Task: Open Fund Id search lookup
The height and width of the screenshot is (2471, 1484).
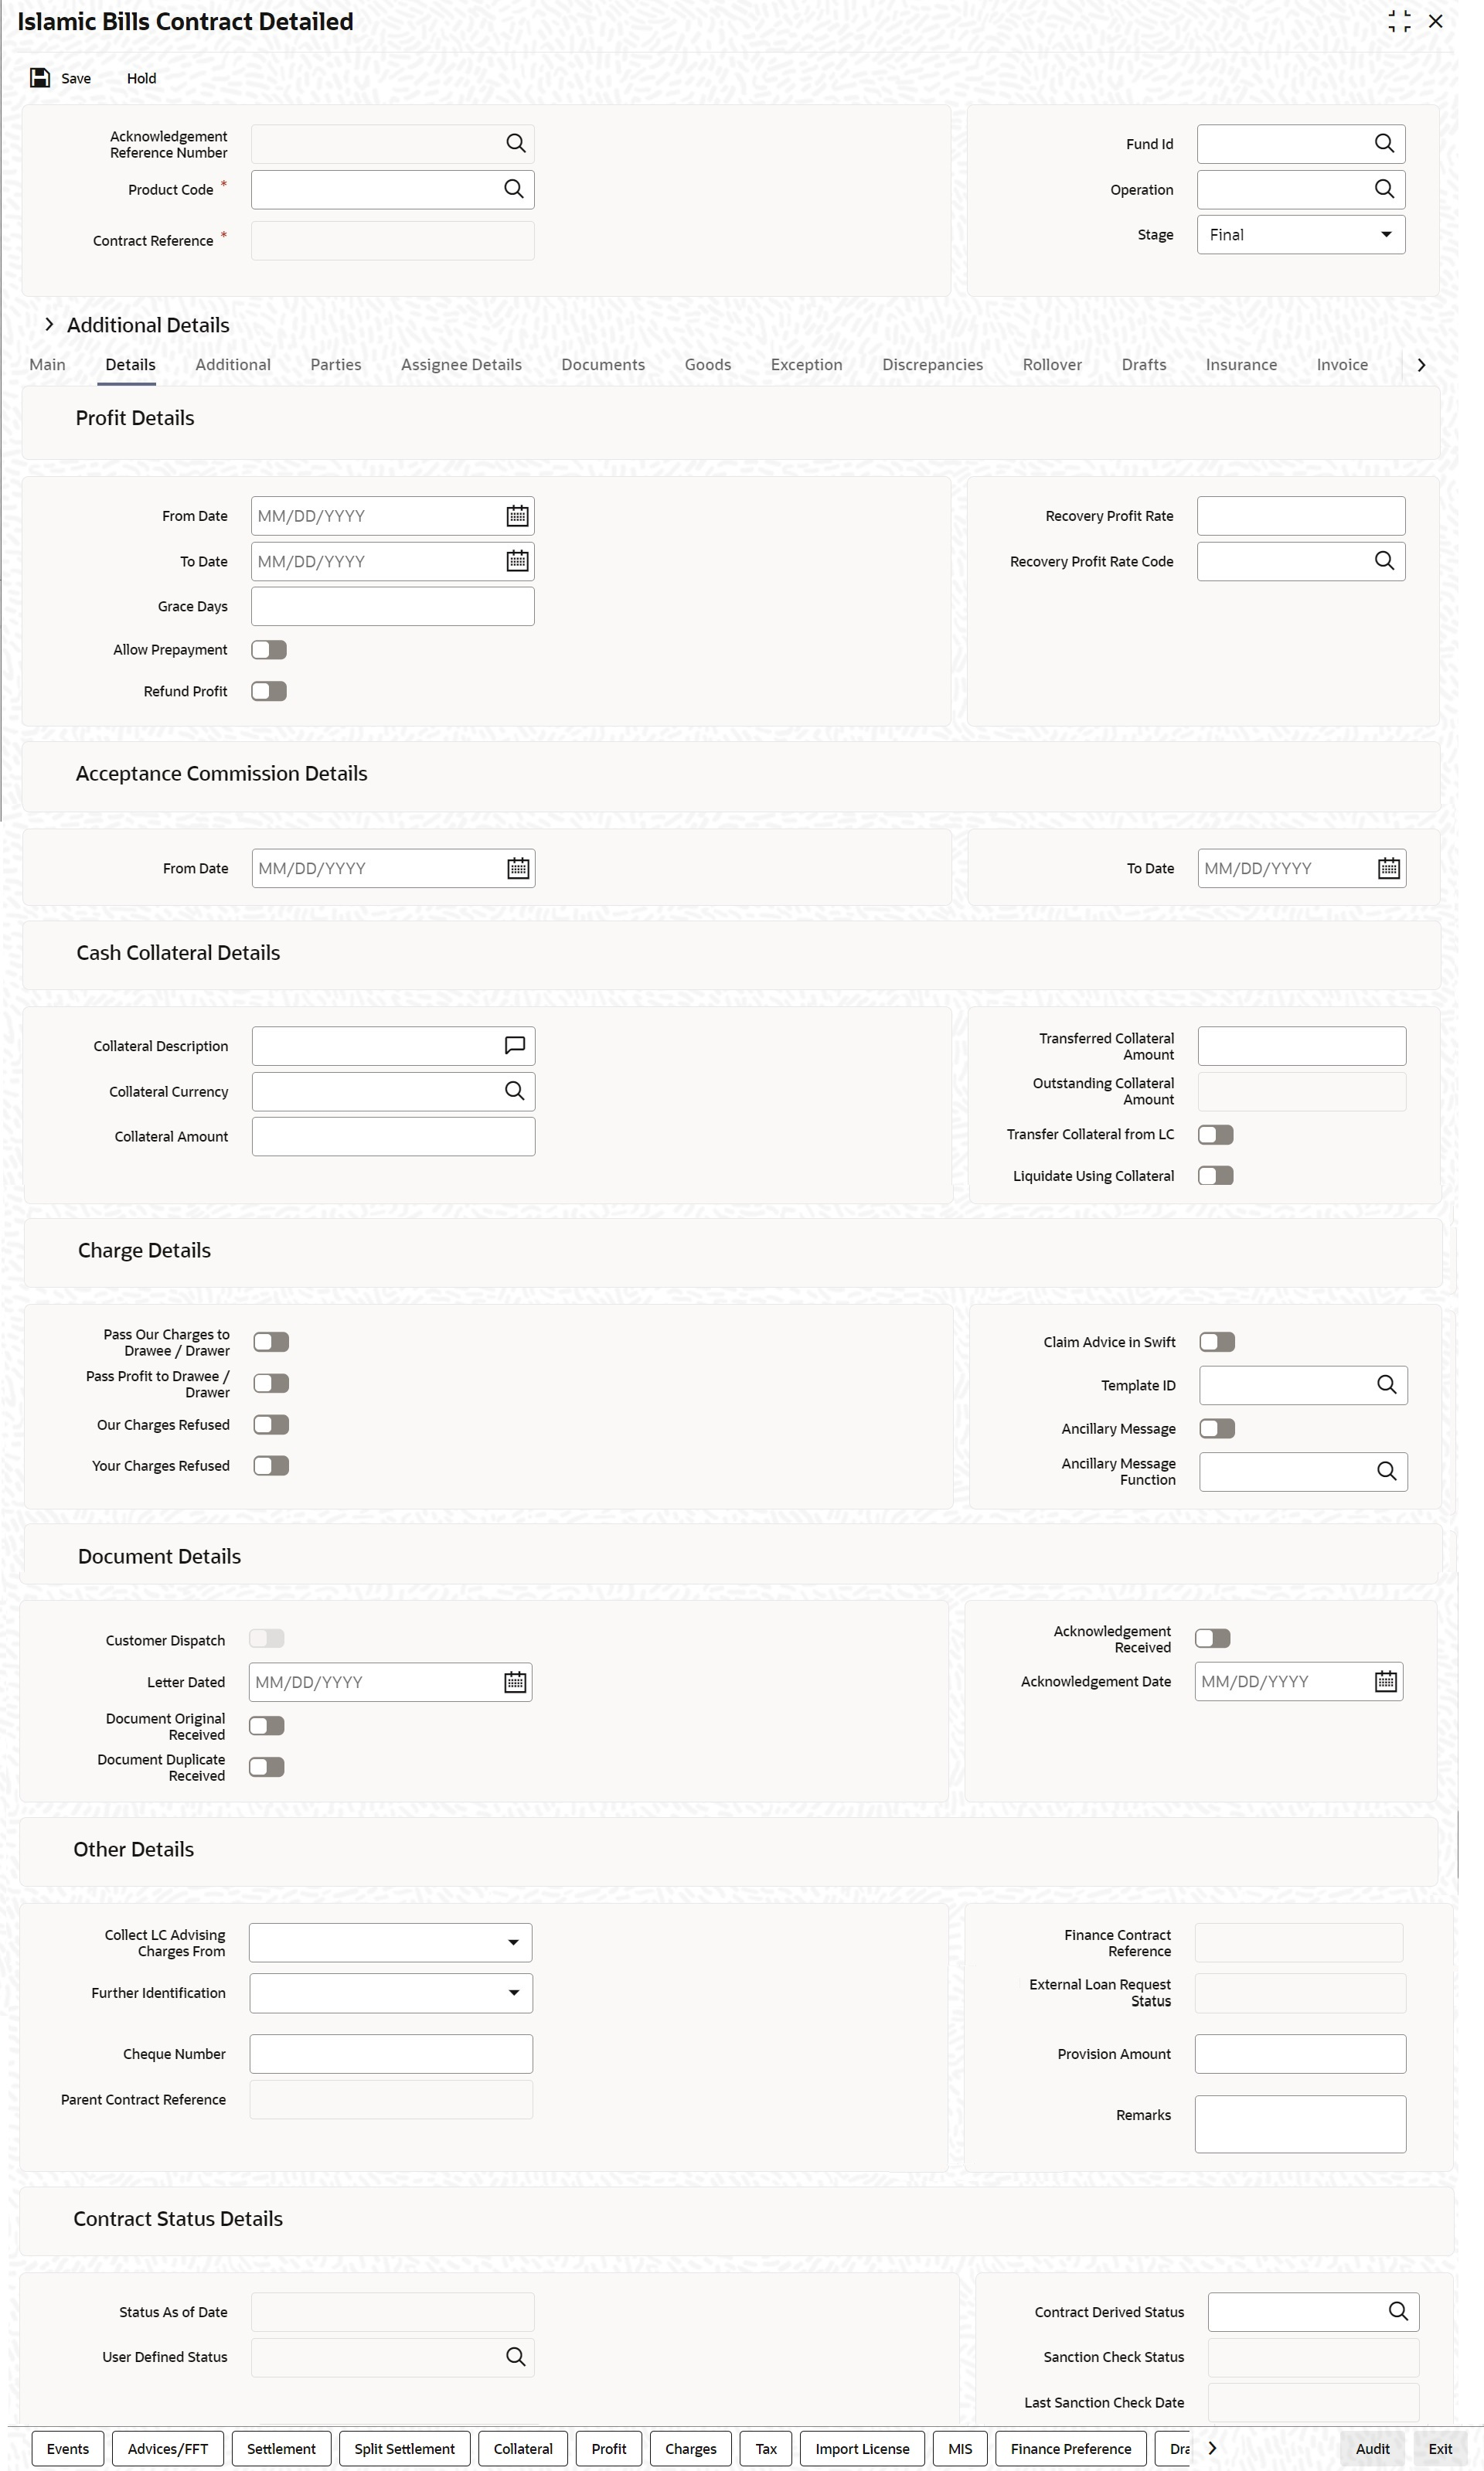Action: click(1384, 144)
